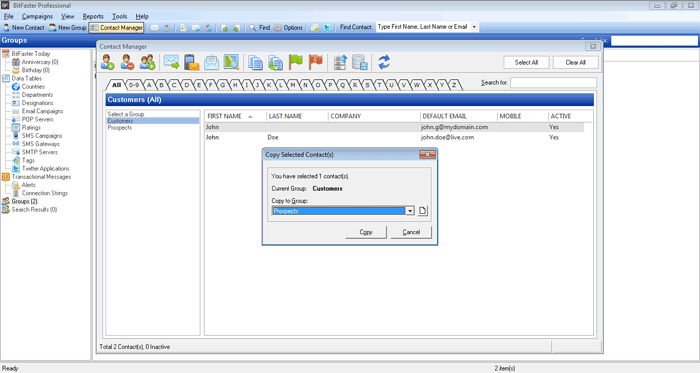Open the Copy to Group dropdown arrow
Image resolution: width=700 pixels, height=373 pixels.
pyautogui.click(x=410, y=211)
